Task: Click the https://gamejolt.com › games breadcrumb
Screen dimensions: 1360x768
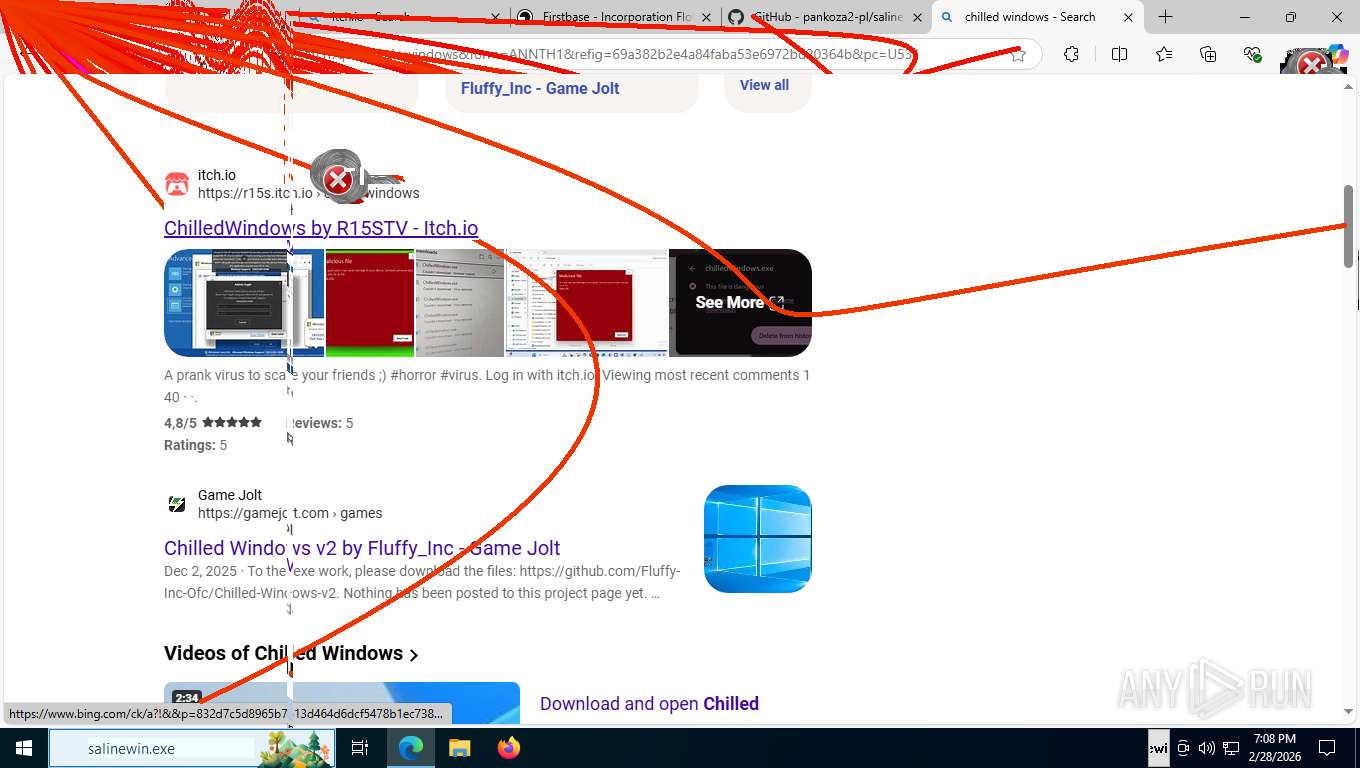Action: [290, 513]
